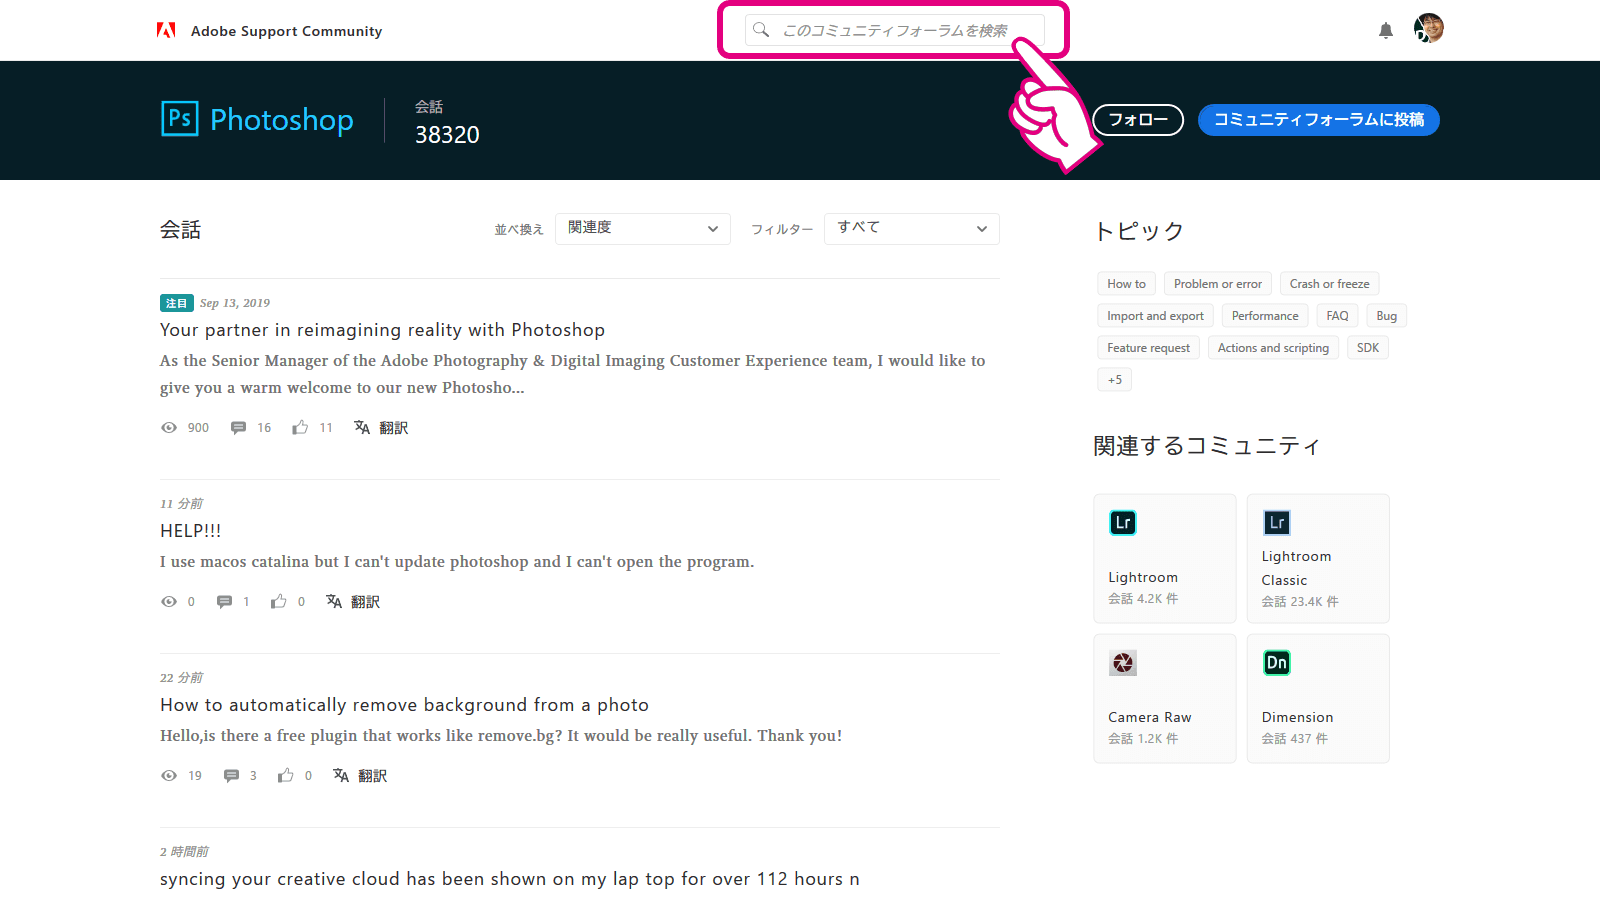
Task: Like the 'Your partner in reimagining' post
Action: click(300, 427)
